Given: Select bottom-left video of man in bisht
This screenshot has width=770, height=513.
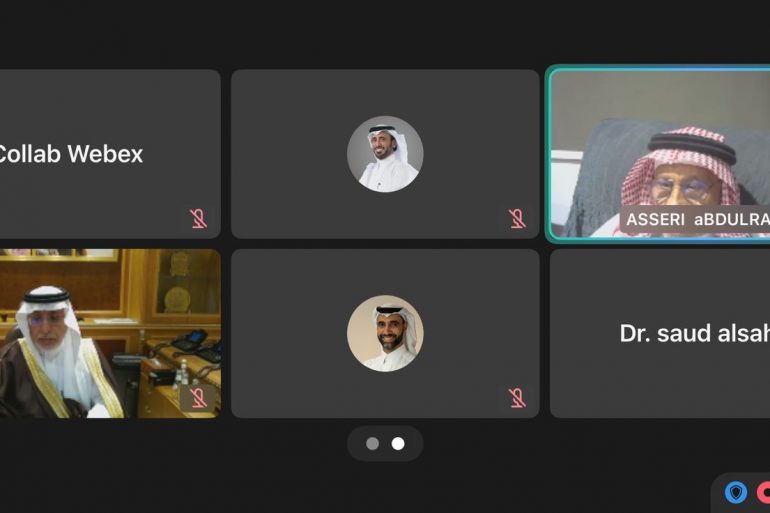Looking at the screenshot, I should (110, 333).
